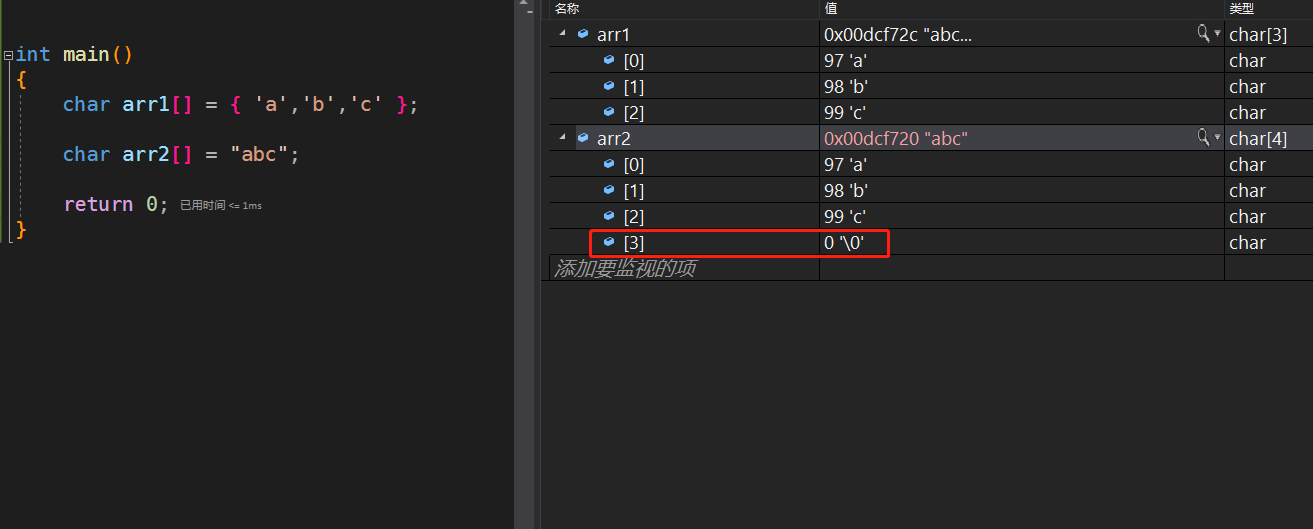Click the value 98 'b' under arr1
This screenshot has height=529, width=1313.
(846, 86)
